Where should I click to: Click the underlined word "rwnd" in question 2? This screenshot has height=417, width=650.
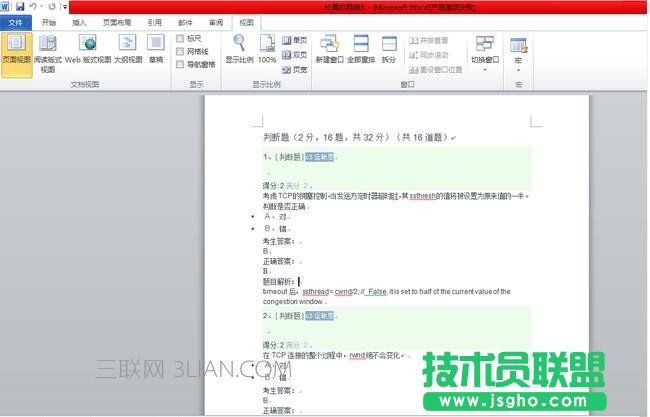click(x=357, y=355)
